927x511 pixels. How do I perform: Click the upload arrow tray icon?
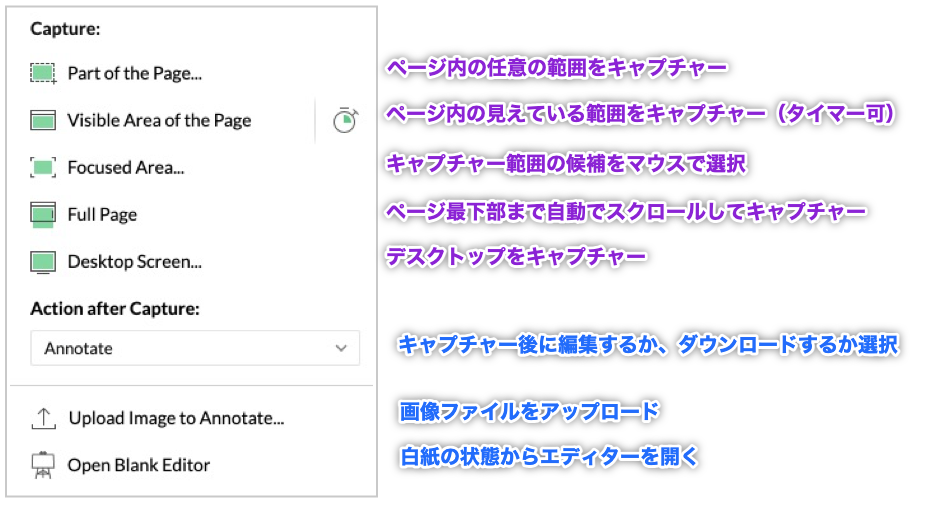[43, 418]
